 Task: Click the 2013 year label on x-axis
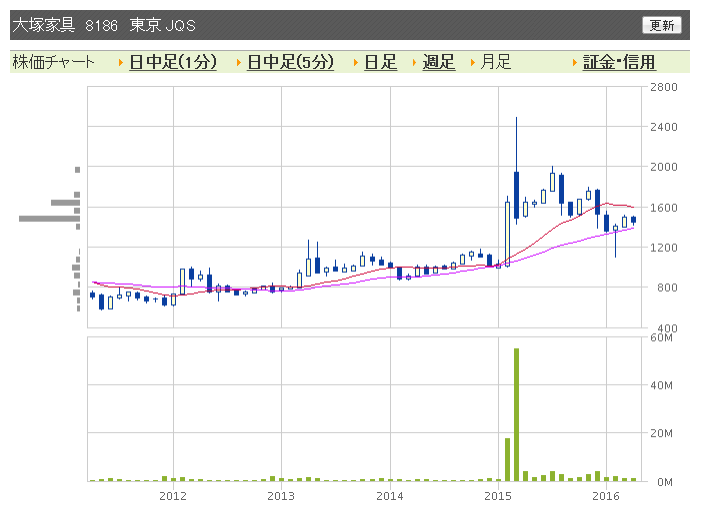click(281, 496)
